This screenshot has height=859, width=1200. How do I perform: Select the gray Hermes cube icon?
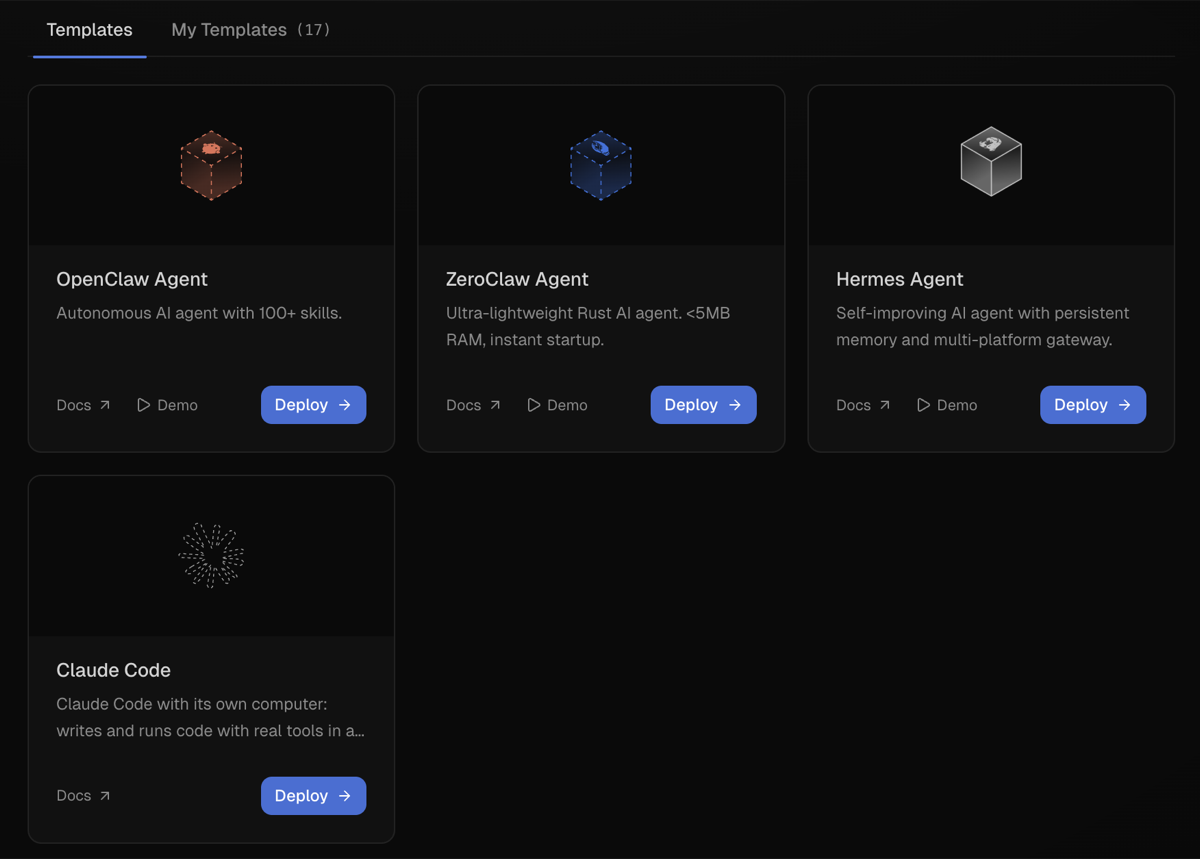[x=991, y=161]
